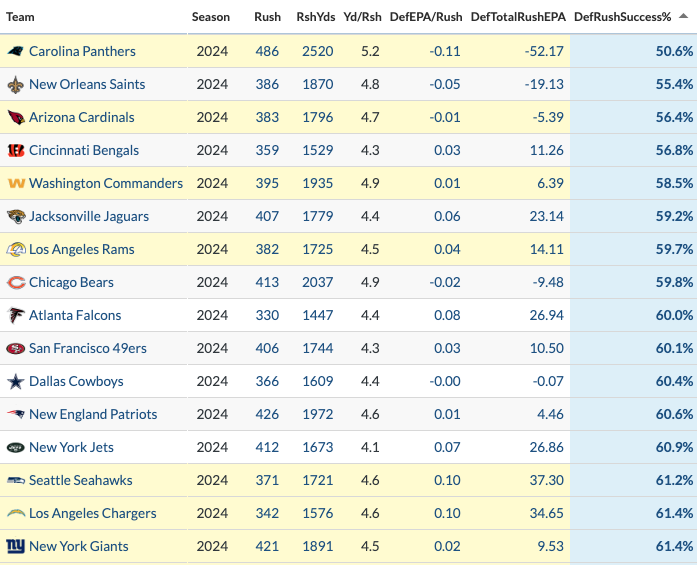697x565 pixels.
Task: Sort by the Yd/Rsh column header
Action: pos(362,17)
